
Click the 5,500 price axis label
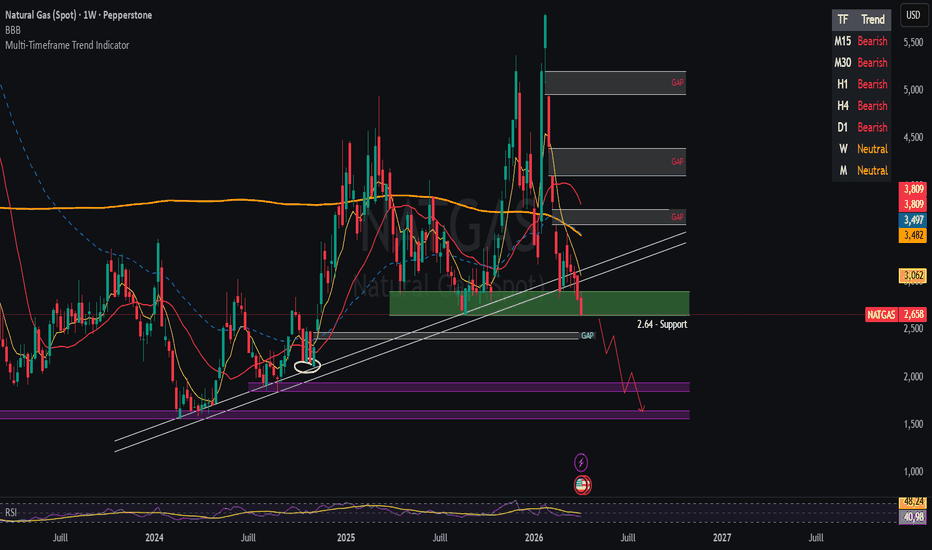pyautogui.click(x=913, y=42)
